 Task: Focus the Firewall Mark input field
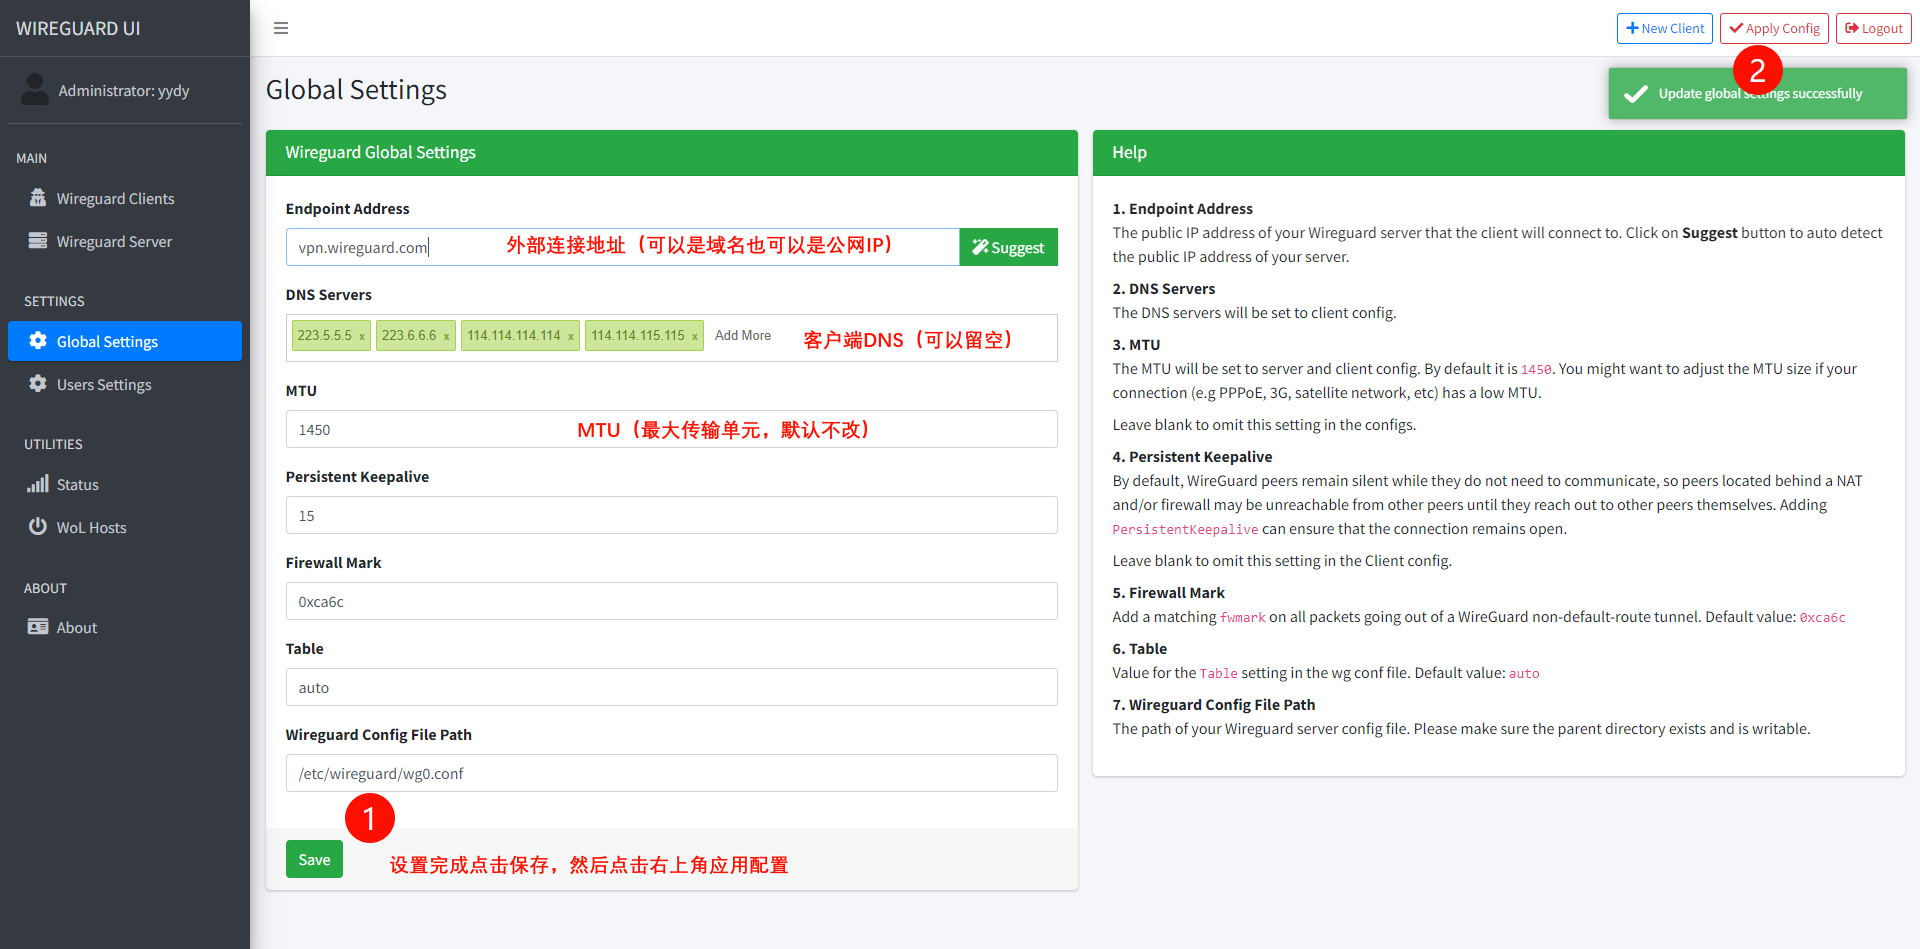(x=671, y=601)
